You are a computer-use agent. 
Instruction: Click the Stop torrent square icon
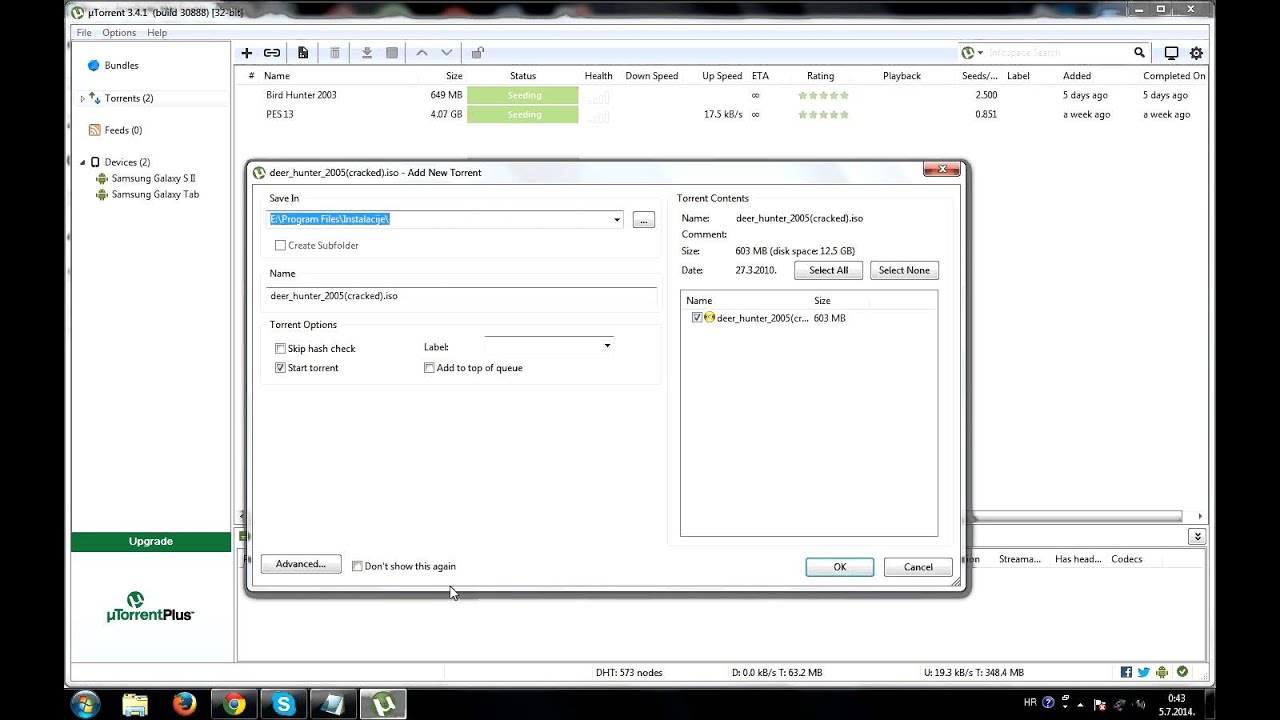(x=392, y=53)
